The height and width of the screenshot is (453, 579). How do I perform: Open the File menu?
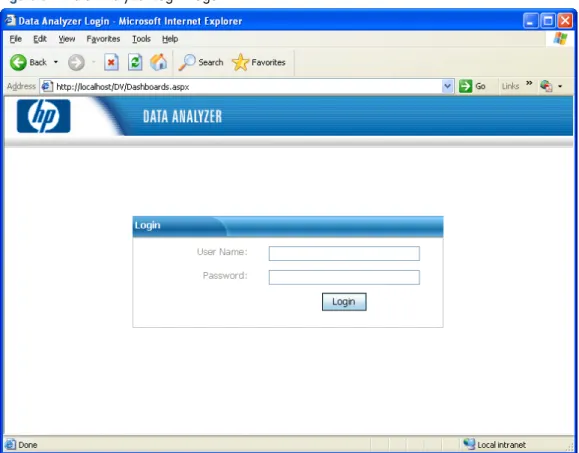(x=16, y=39)
